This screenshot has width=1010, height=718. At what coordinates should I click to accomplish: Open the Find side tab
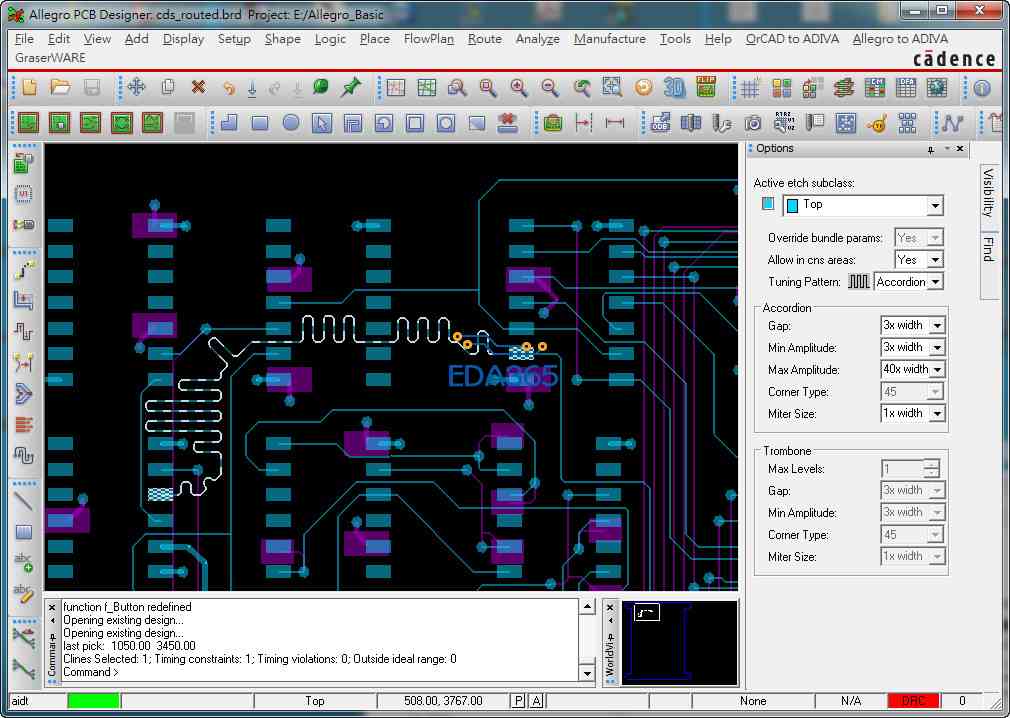click(x=988, y=248)
